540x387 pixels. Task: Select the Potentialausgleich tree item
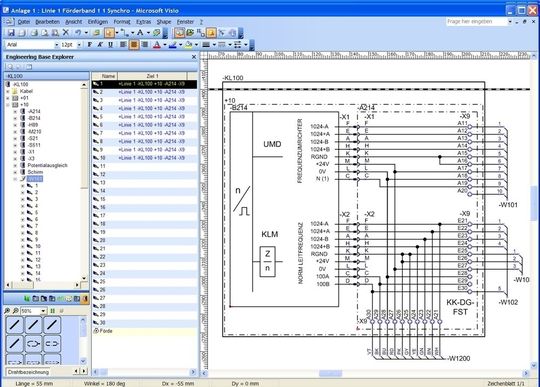tap(48, 165)
